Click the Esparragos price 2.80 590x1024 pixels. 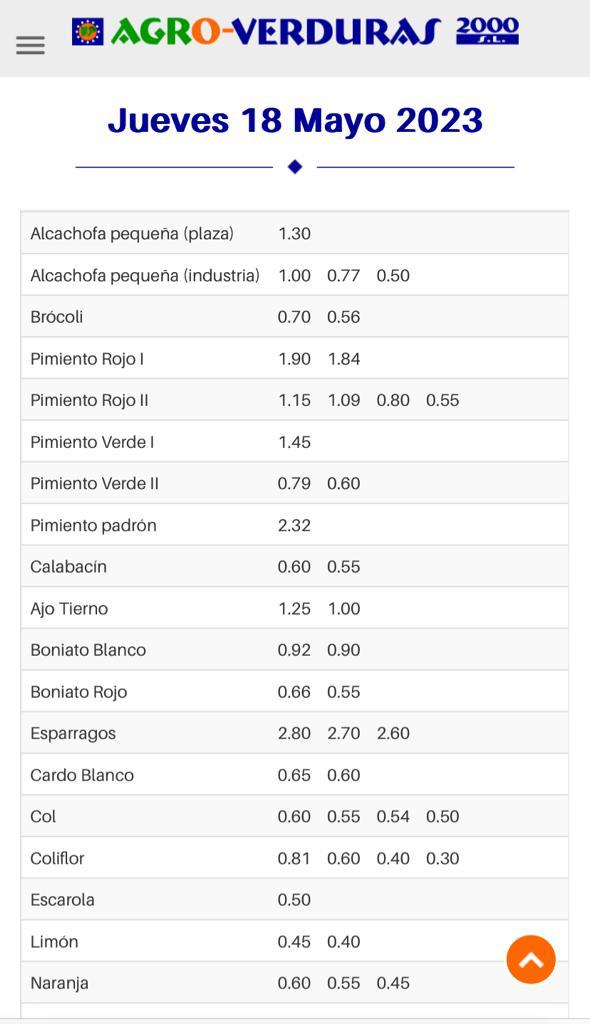[x=294, y=733]
